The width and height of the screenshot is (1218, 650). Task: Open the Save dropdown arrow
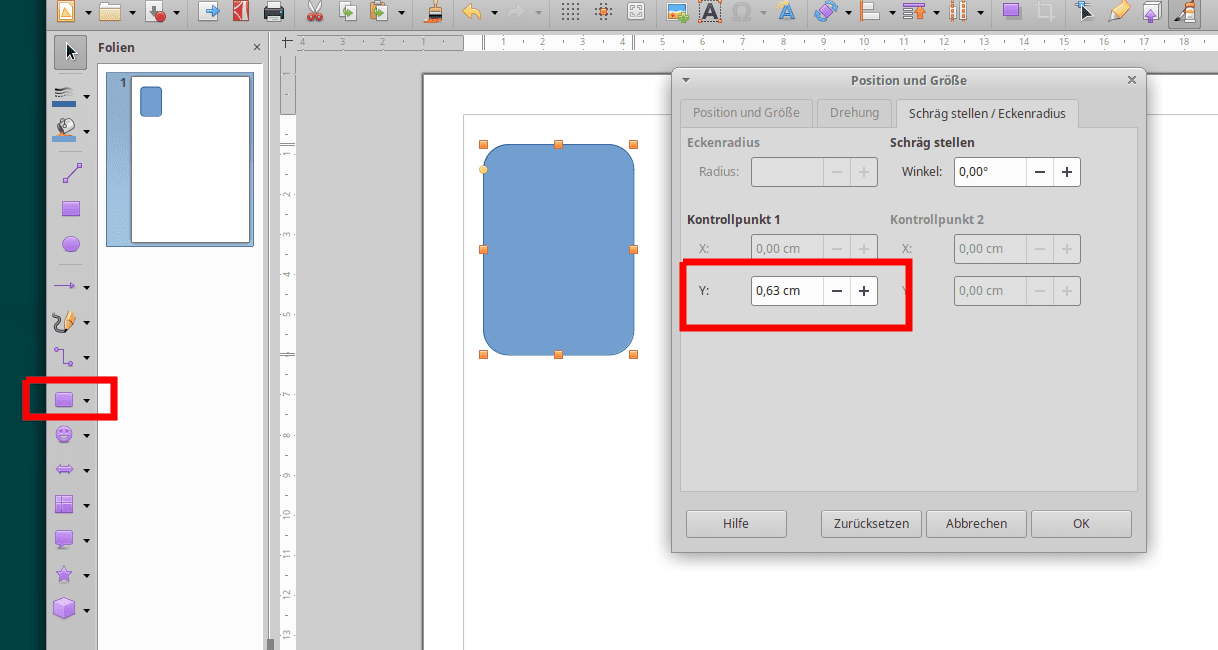coord(178,13)
